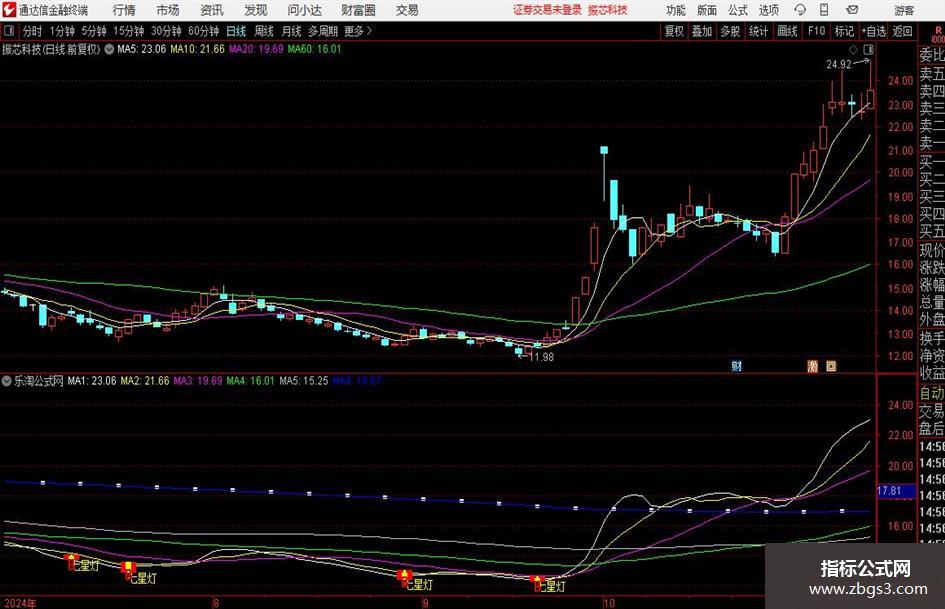
Task: Open the 资讯 menu
Action: (212, 10)
